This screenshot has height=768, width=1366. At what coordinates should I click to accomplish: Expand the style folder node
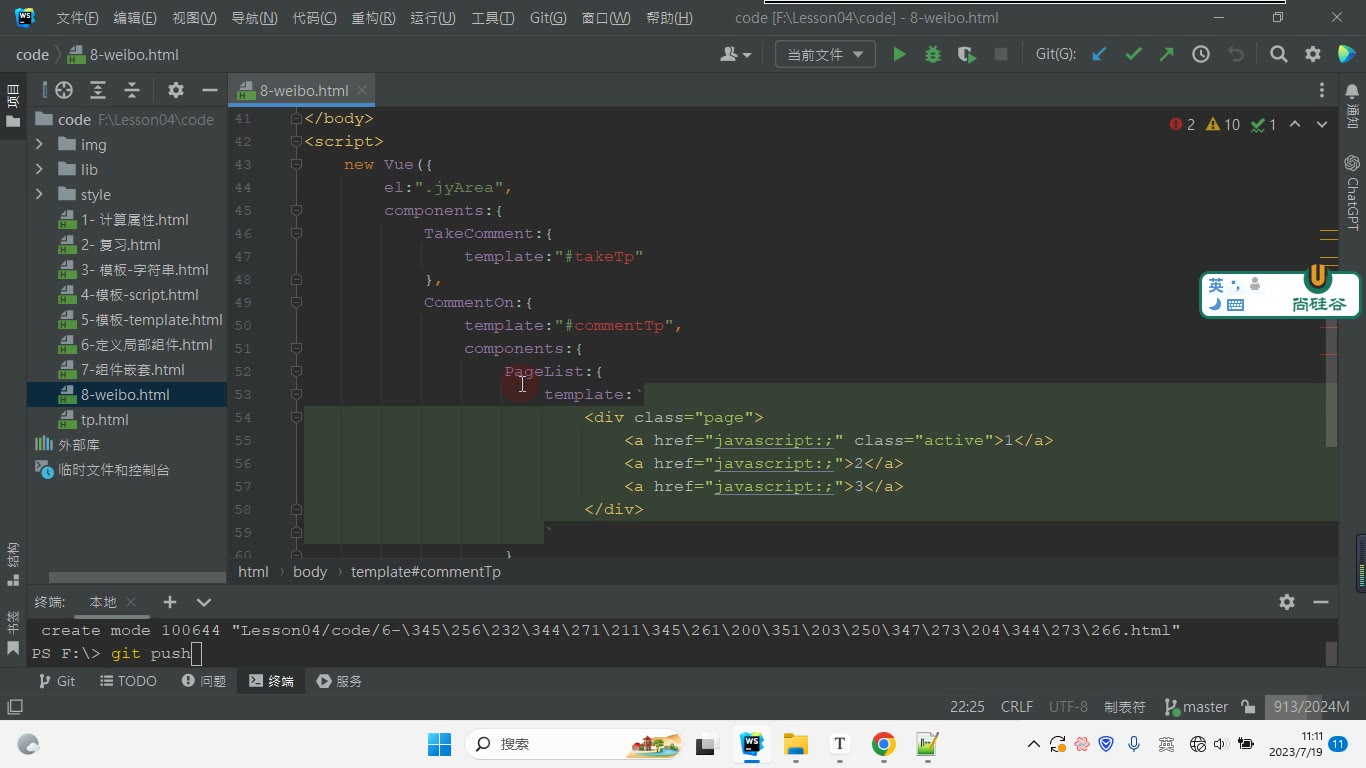click(x=39, y=195)
